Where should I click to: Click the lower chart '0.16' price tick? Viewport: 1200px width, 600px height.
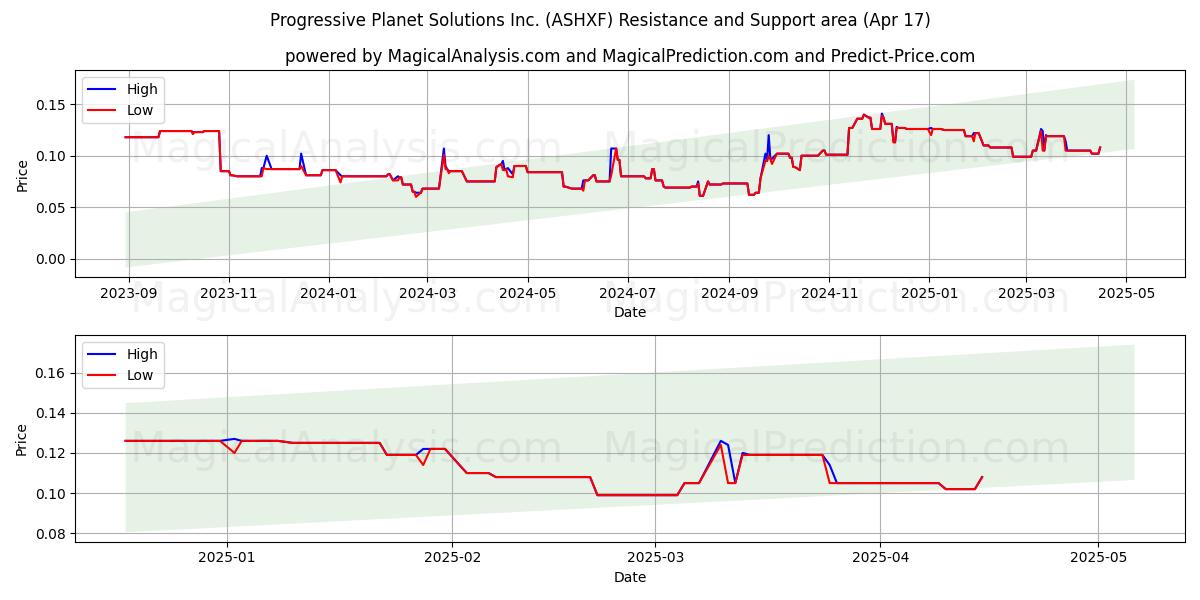[53, 373]
